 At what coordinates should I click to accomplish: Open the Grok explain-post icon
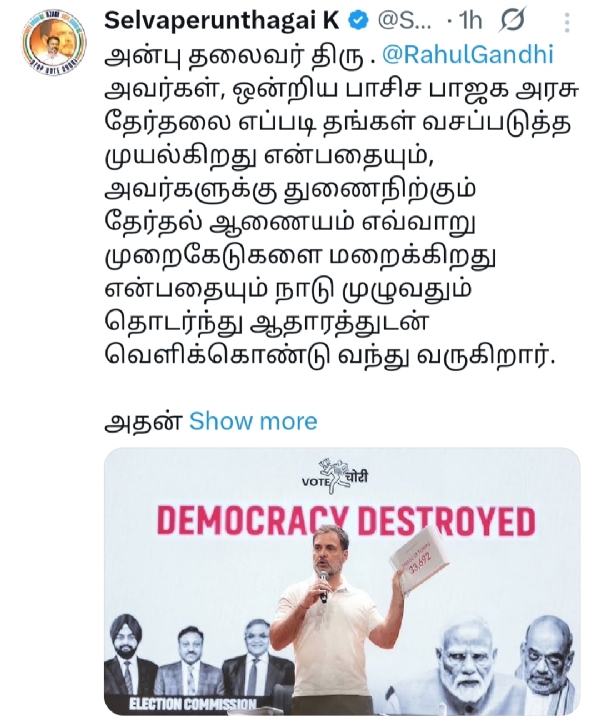[x=512, y=20]
